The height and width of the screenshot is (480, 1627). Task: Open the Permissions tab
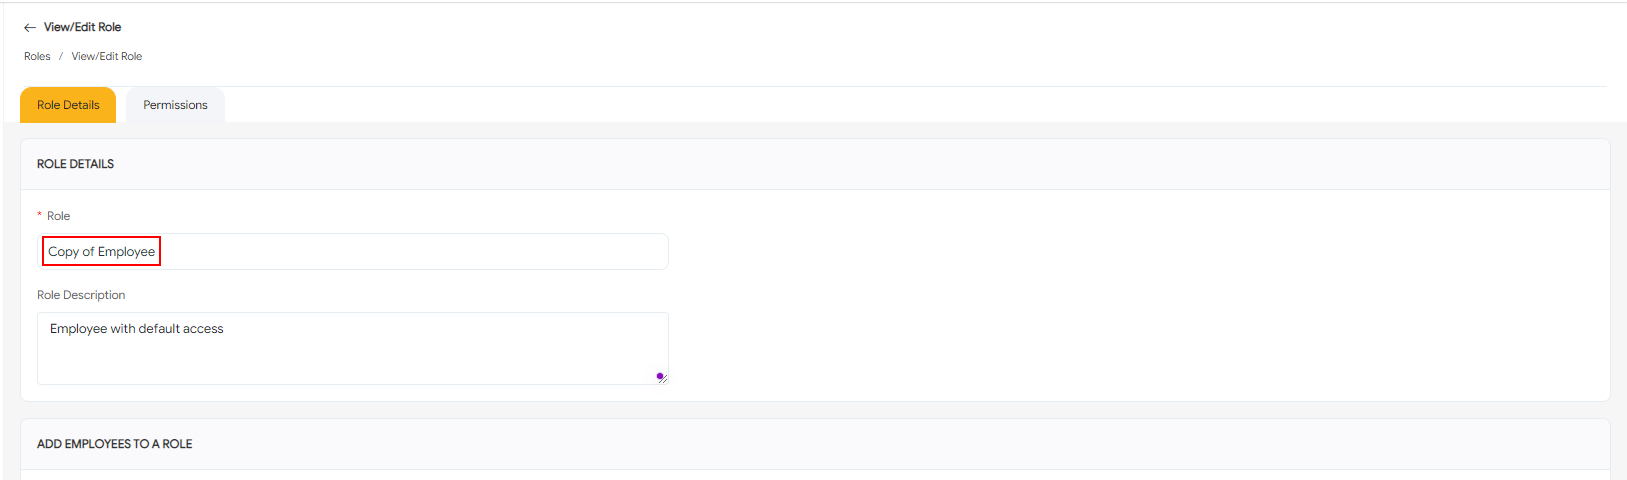175,105
